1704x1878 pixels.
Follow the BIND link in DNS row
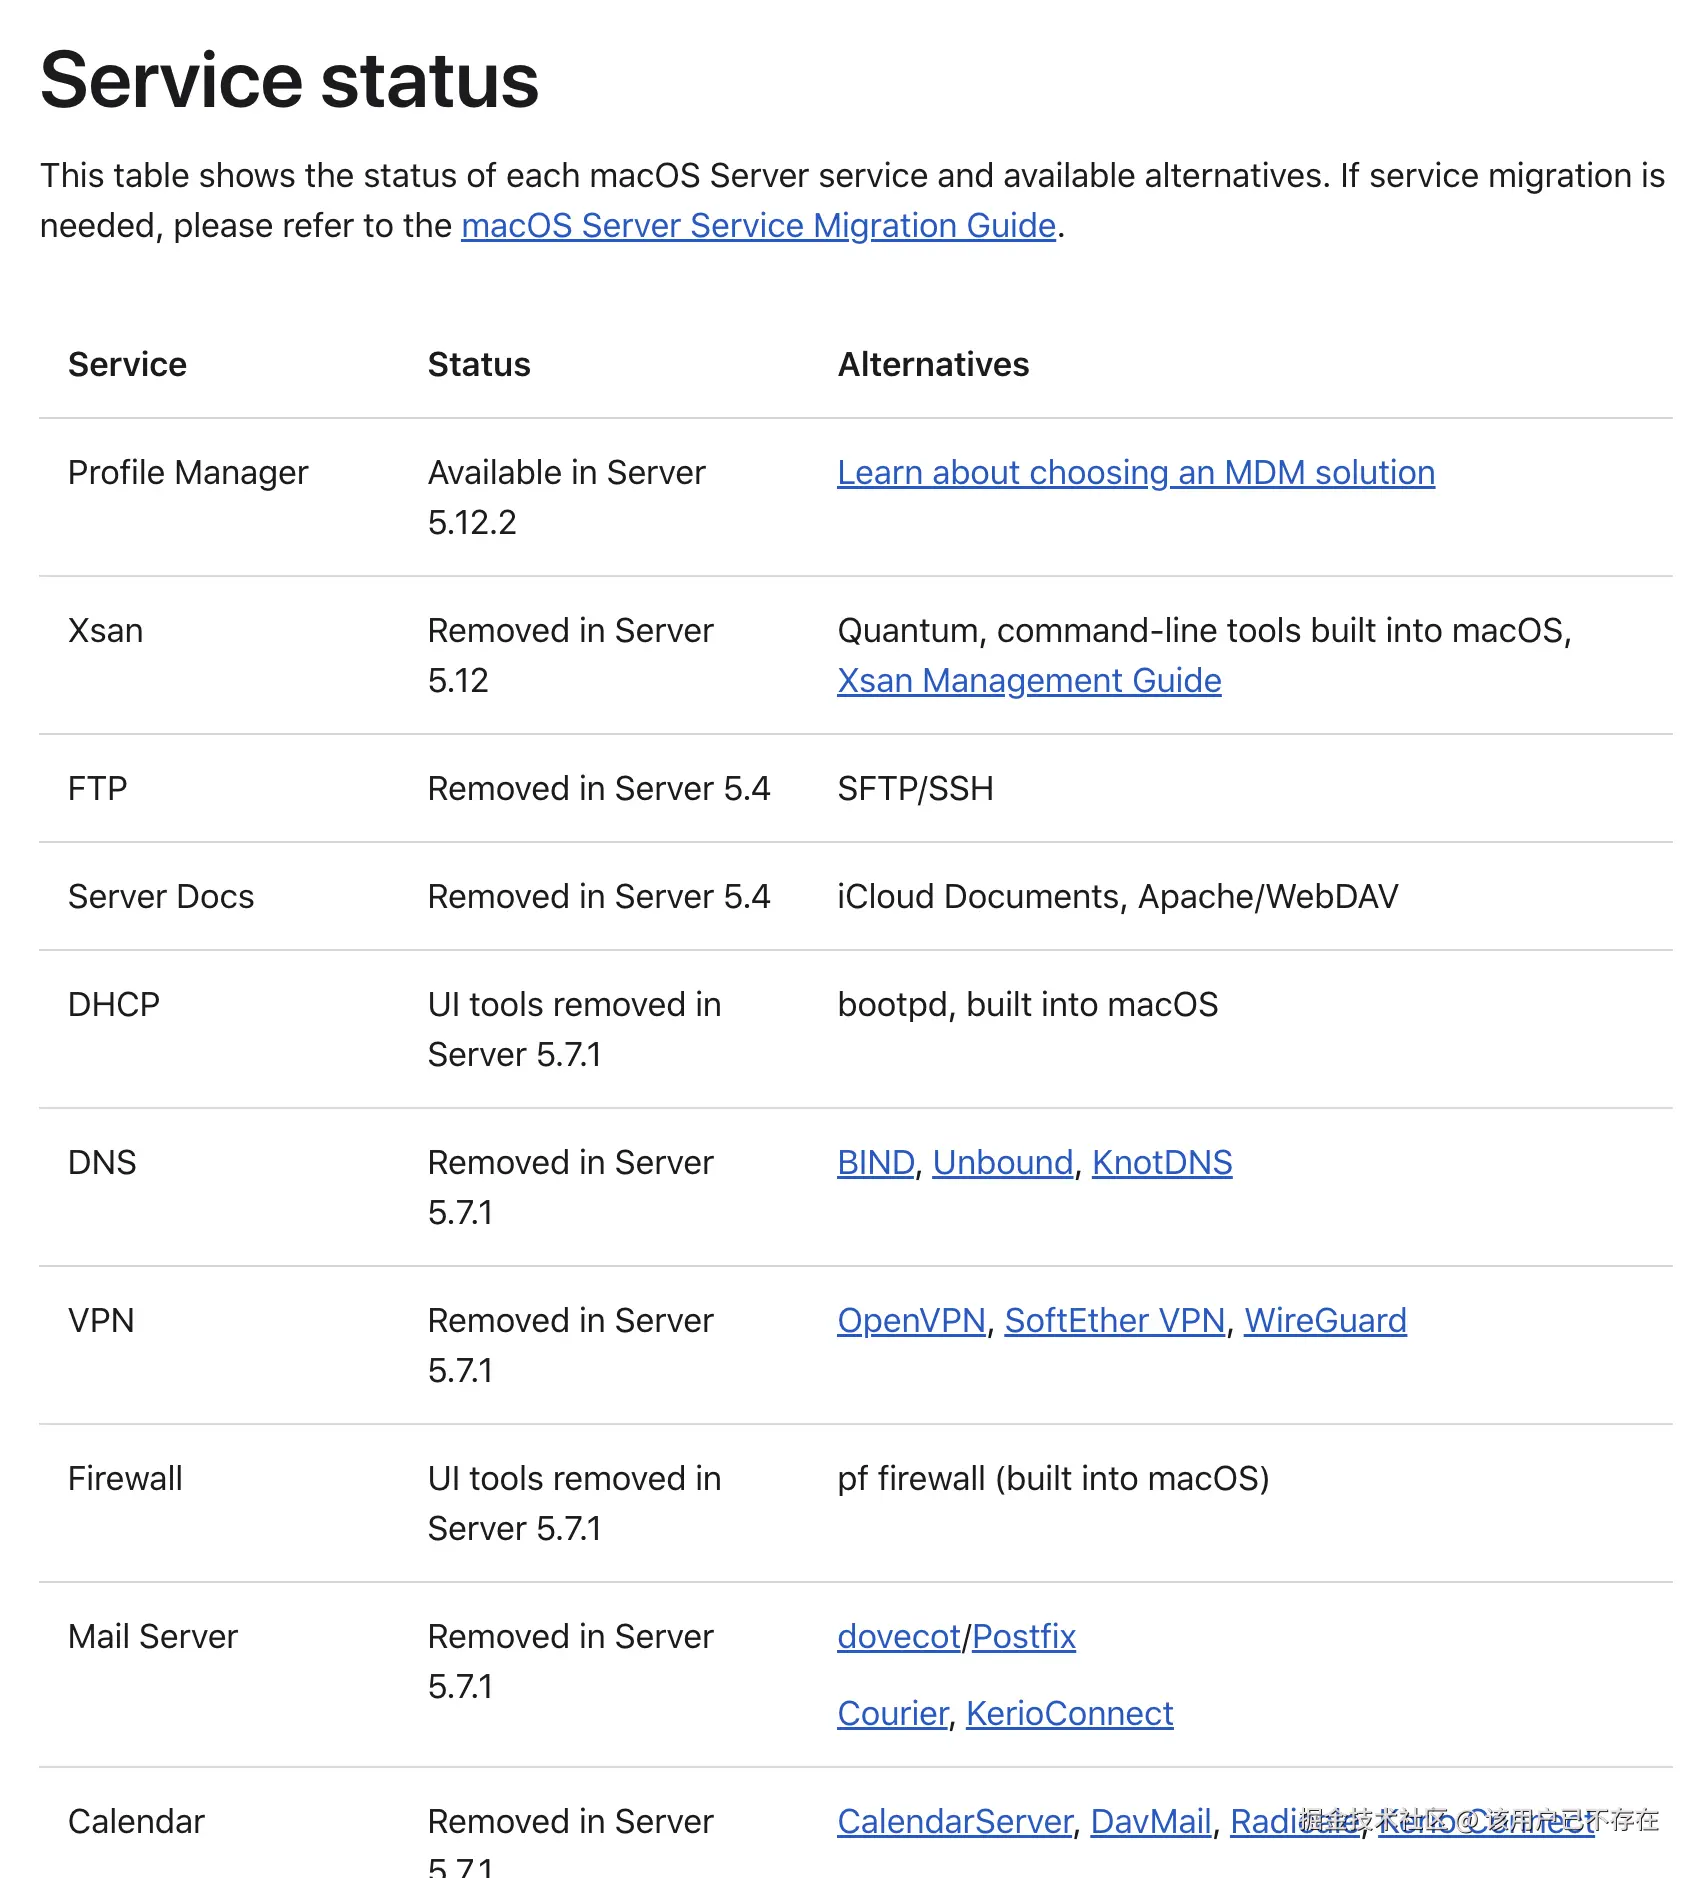tap(875, 1163)
